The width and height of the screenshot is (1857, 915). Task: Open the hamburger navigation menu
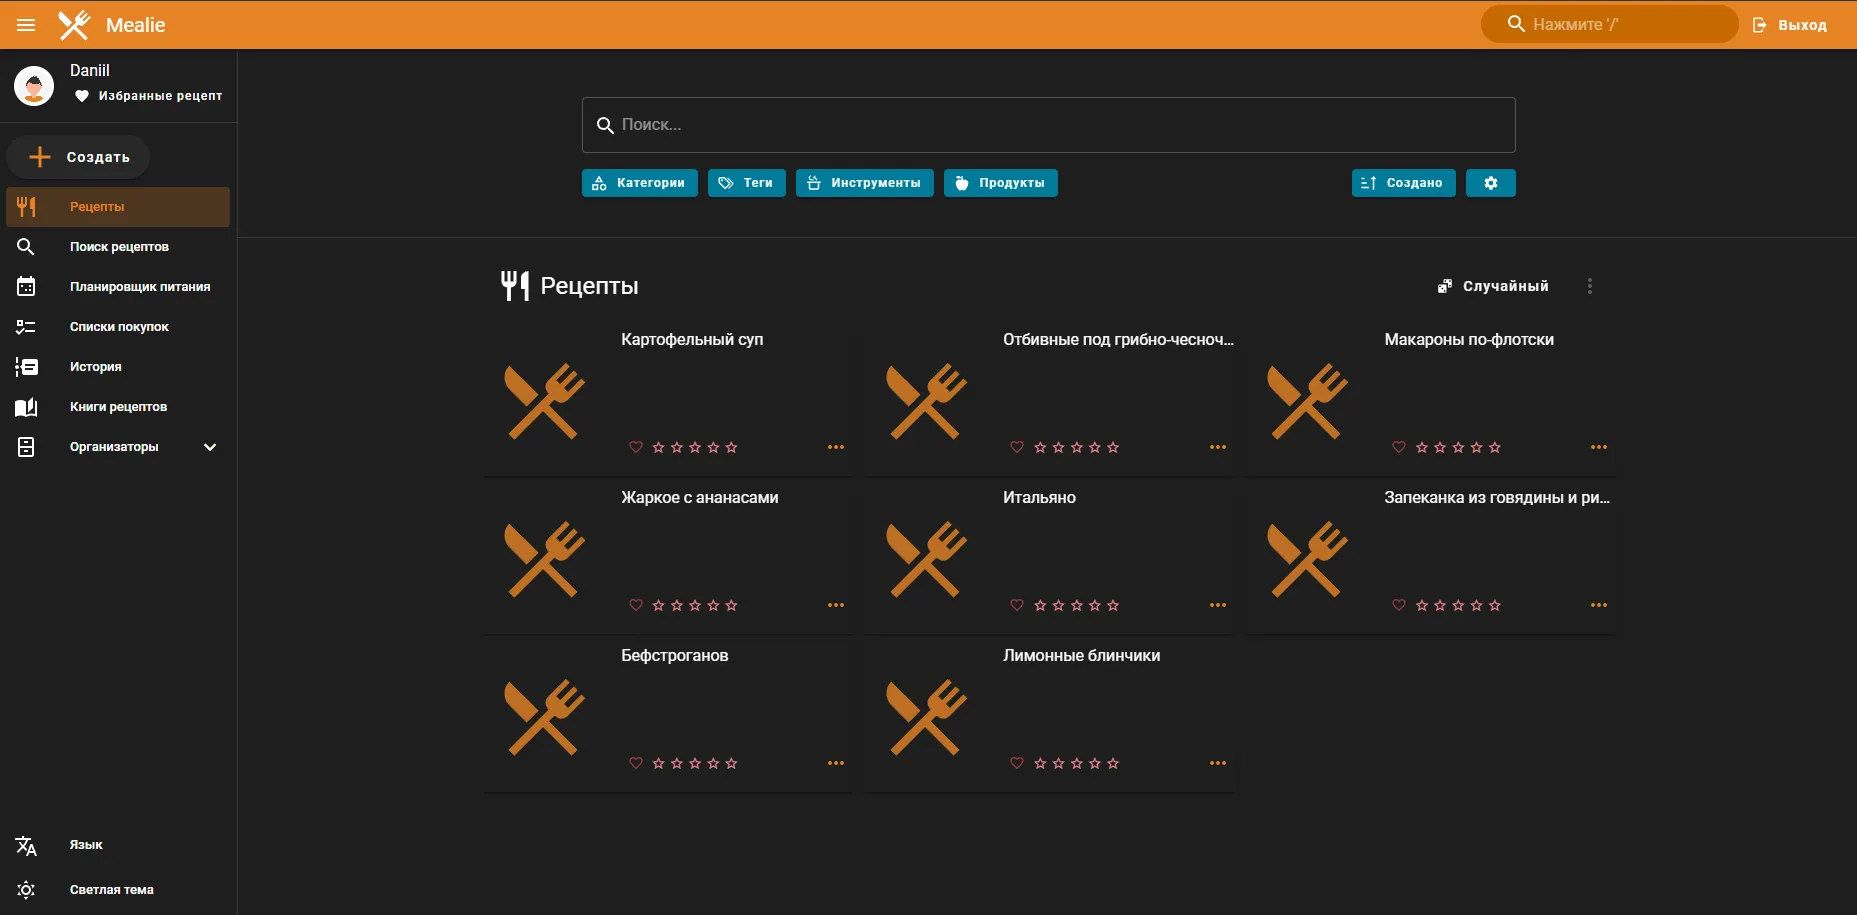pyautogui.click(x=26, y=25)
